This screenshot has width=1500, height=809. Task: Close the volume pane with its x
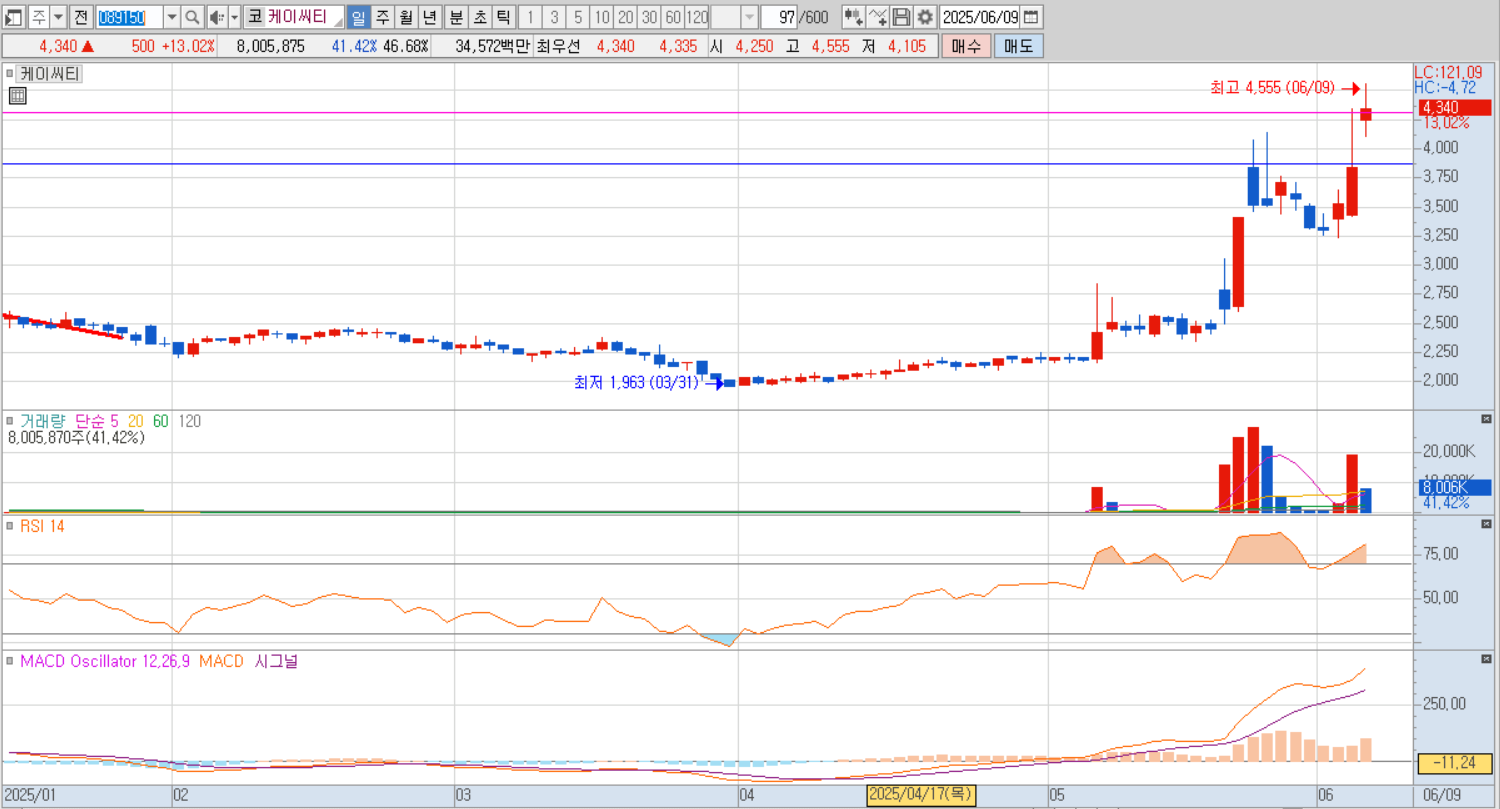pyautogui.click(x=1485, y=418)
